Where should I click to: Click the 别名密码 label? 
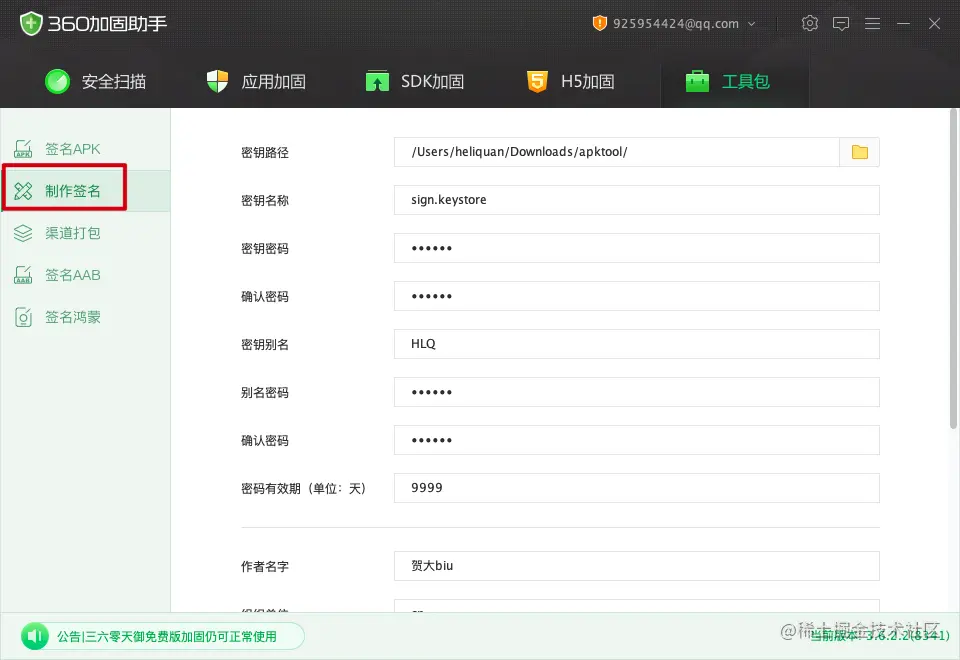pos(264,392)
